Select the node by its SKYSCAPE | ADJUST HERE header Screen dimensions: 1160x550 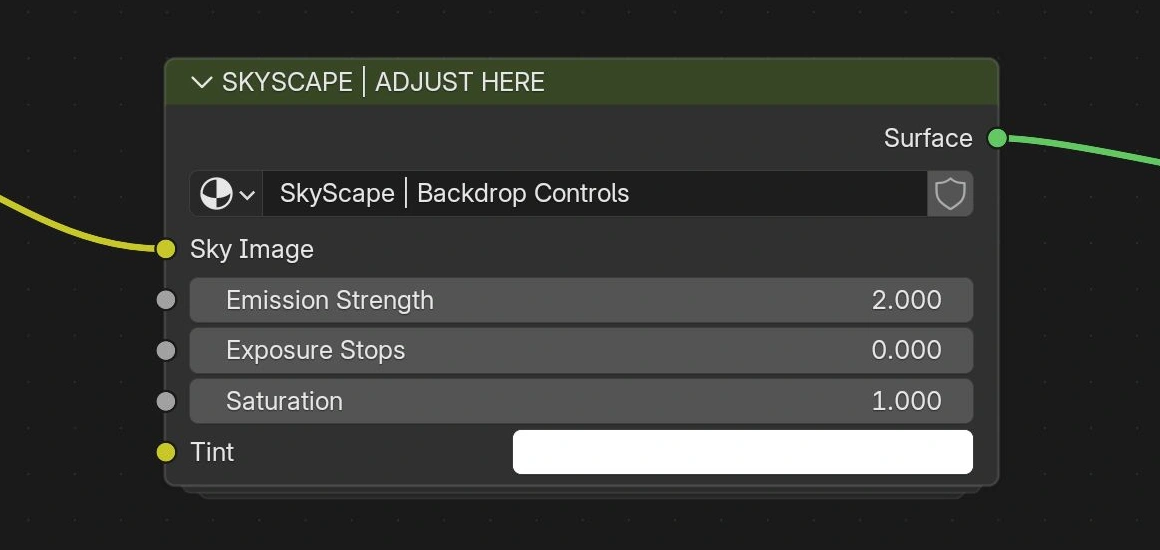tap(581, 81)
